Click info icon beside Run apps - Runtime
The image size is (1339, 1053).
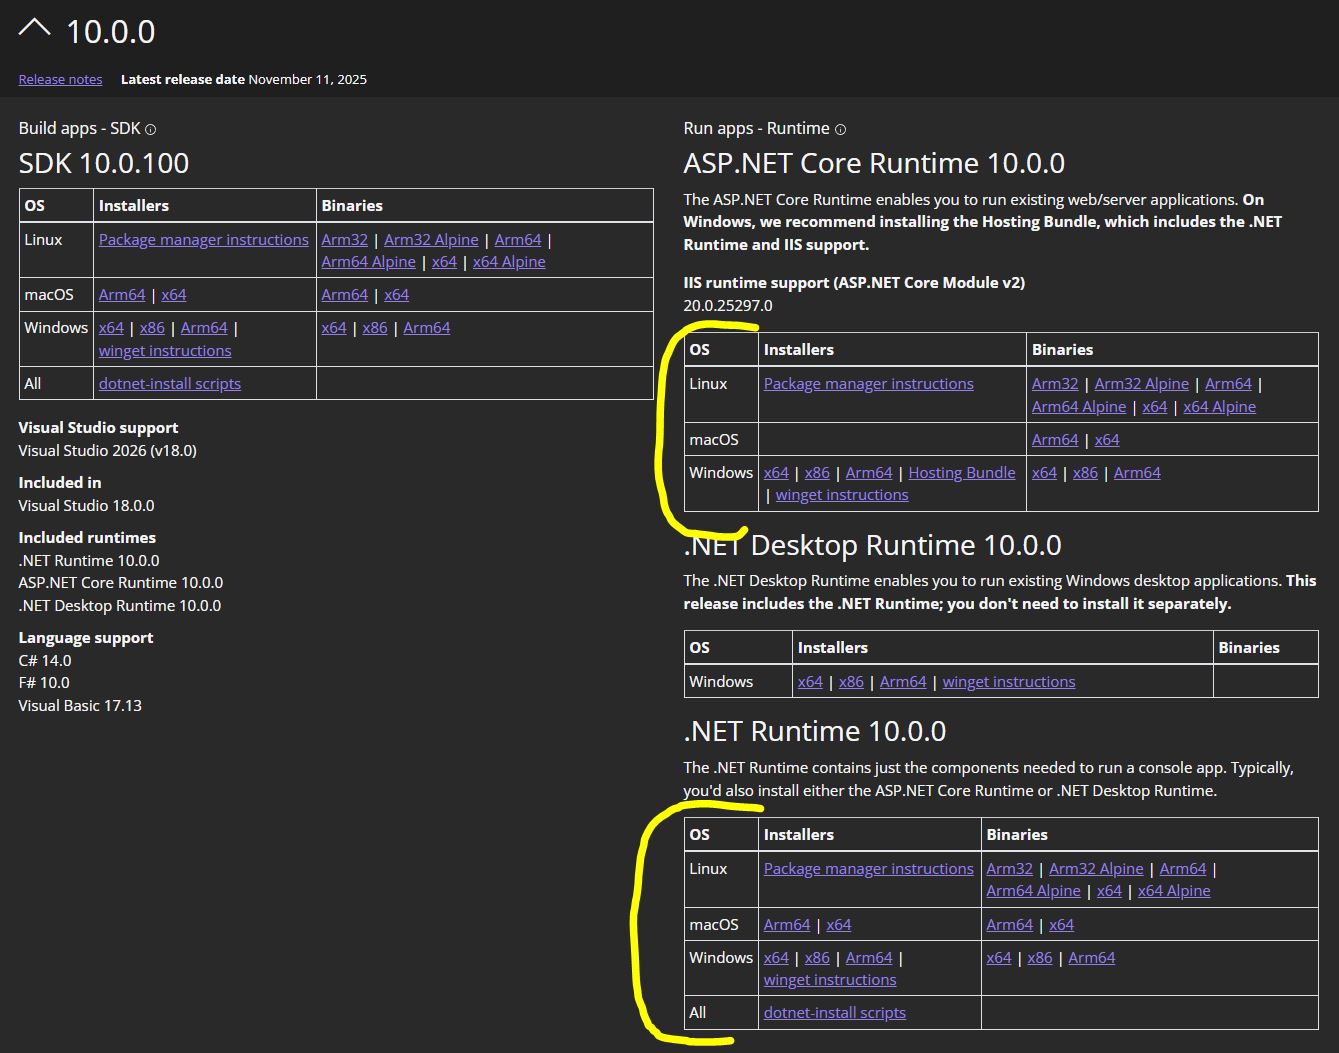click(840, 129)
